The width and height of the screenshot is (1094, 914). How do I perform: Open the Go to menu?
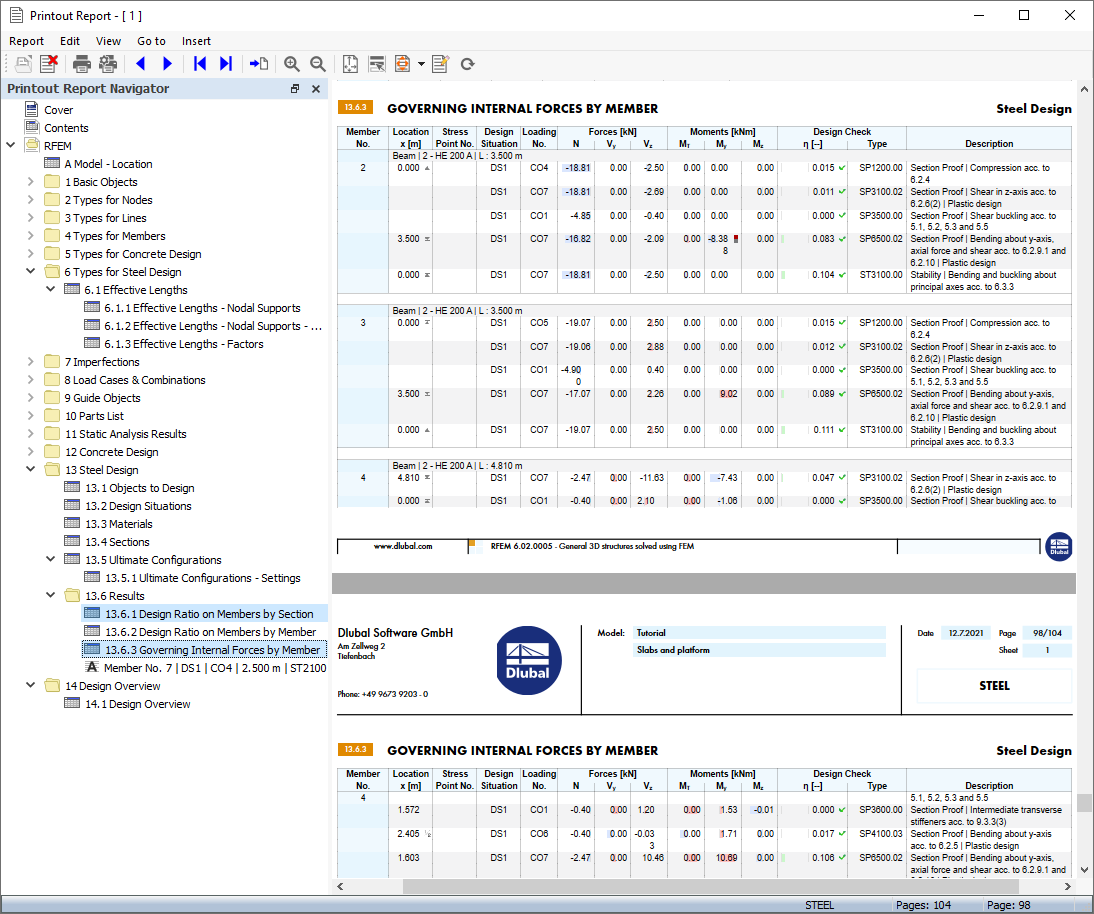pyautogui.click(x=151, y=41)
